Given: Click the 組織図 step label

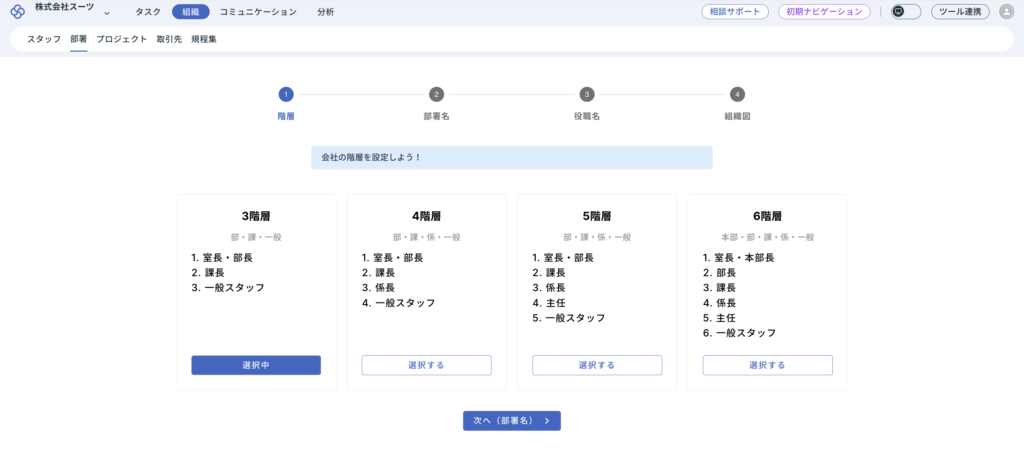Looking at the screenshot, I should tap(737, 116).
